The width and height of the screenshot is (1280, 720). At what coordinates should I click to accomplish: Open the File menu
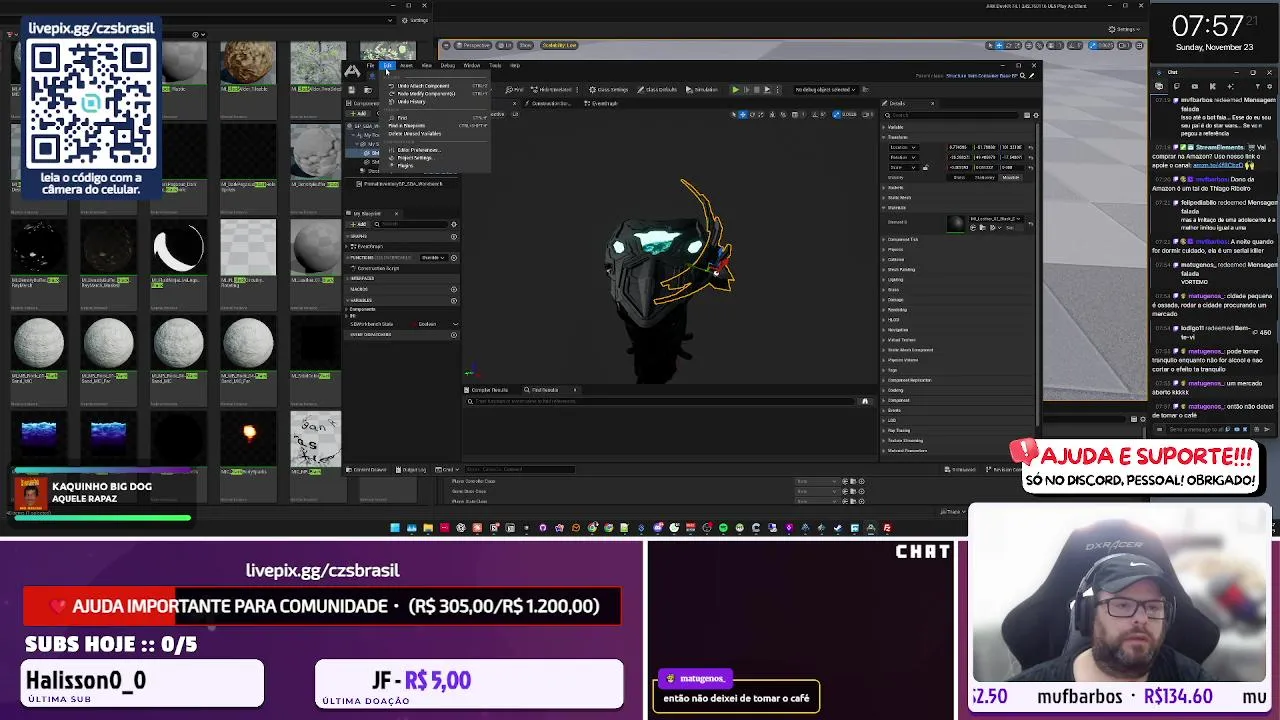click(370, 65)
